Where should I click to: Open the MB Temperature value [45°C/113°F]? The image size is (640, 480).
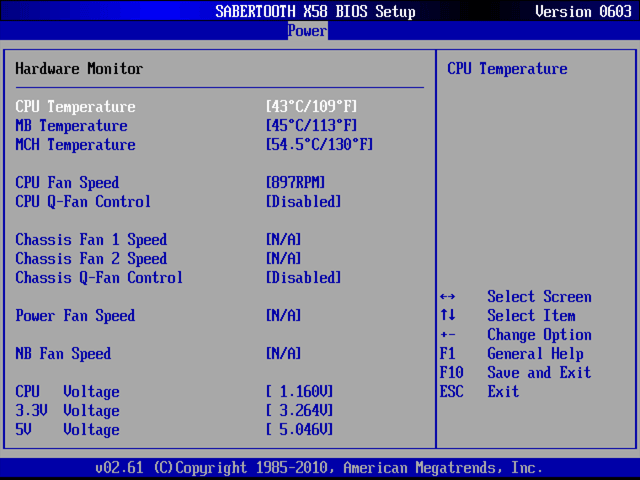311,126
